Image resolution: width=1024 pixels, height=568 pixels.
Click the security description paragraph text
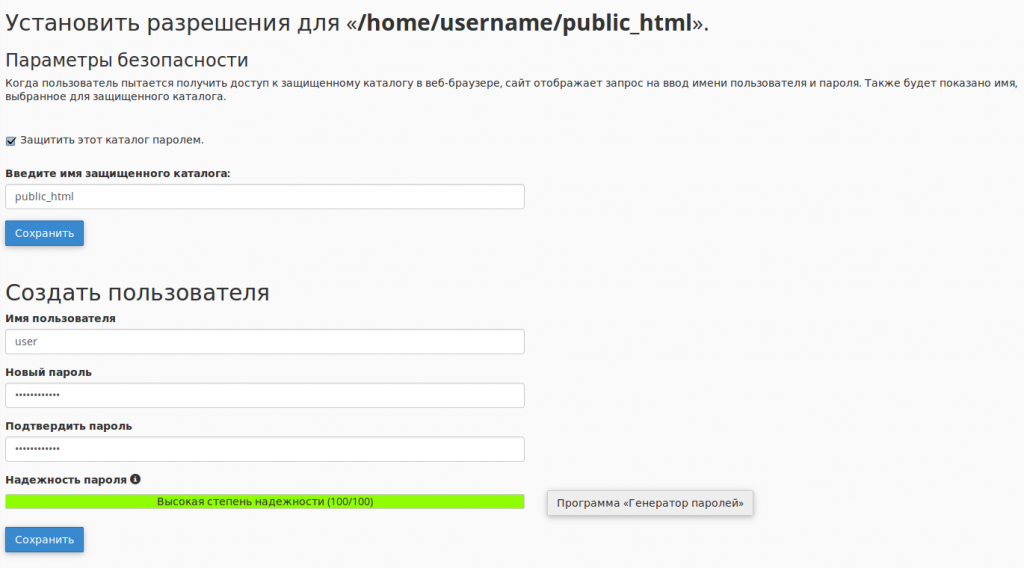tap(511, 89)
